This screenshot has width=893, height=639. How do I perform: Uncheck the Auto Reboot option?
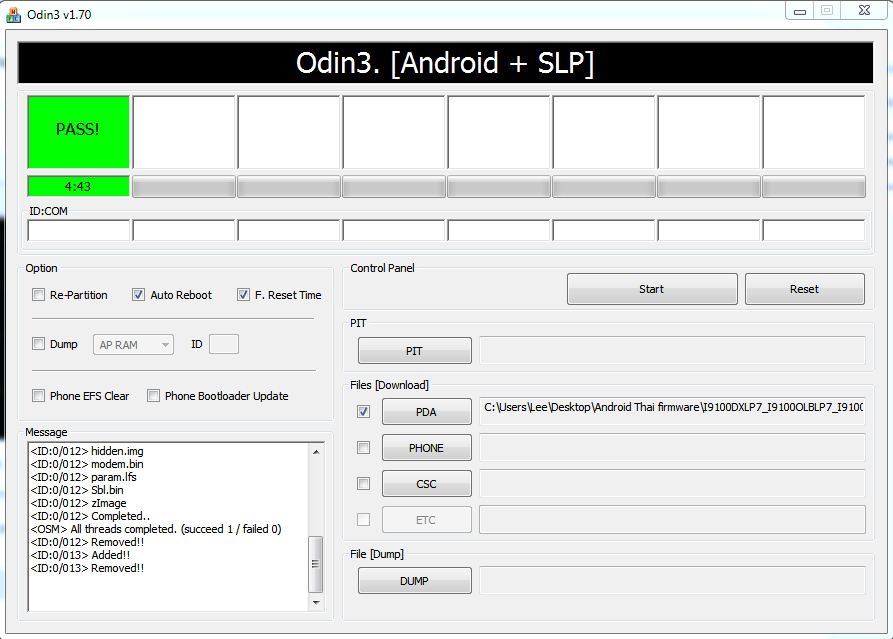point(139,295)
